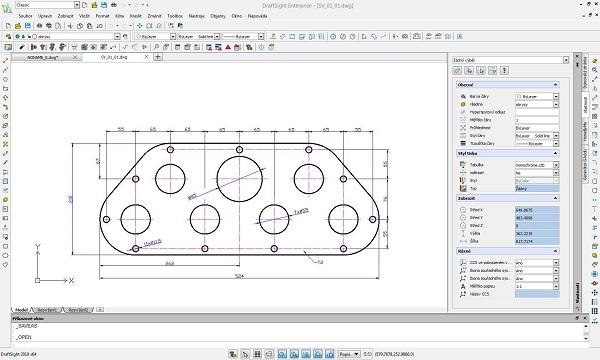600x360 pixels.
Task: Select the Model tab at the bottom of the drawing
Action: point(21,310)
